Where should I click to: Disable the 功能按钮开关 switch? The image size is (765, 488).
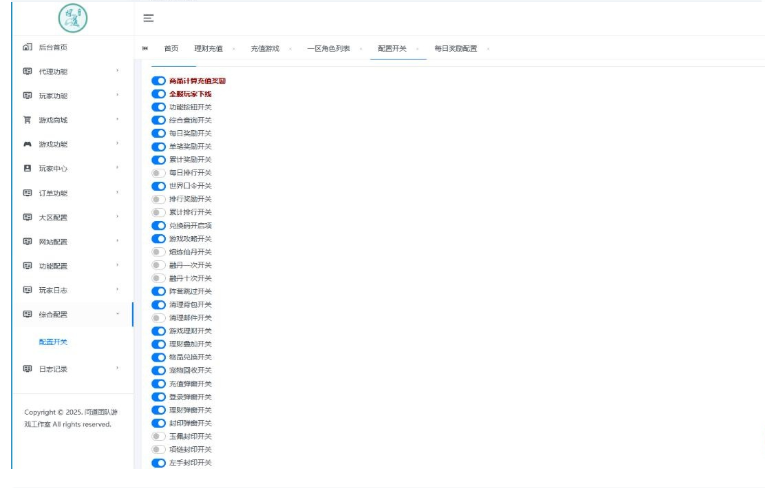point(159,107)
